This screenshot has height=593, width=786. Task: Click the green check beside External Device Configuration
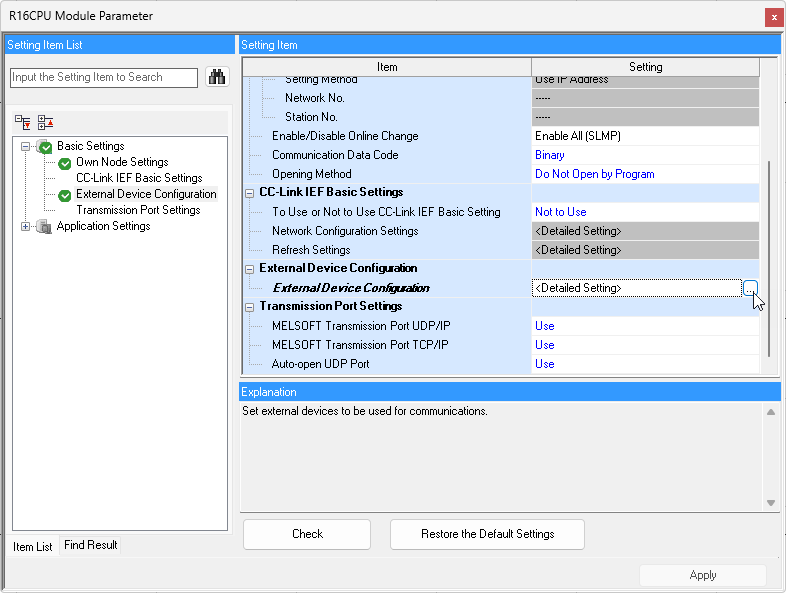(65, 195)
